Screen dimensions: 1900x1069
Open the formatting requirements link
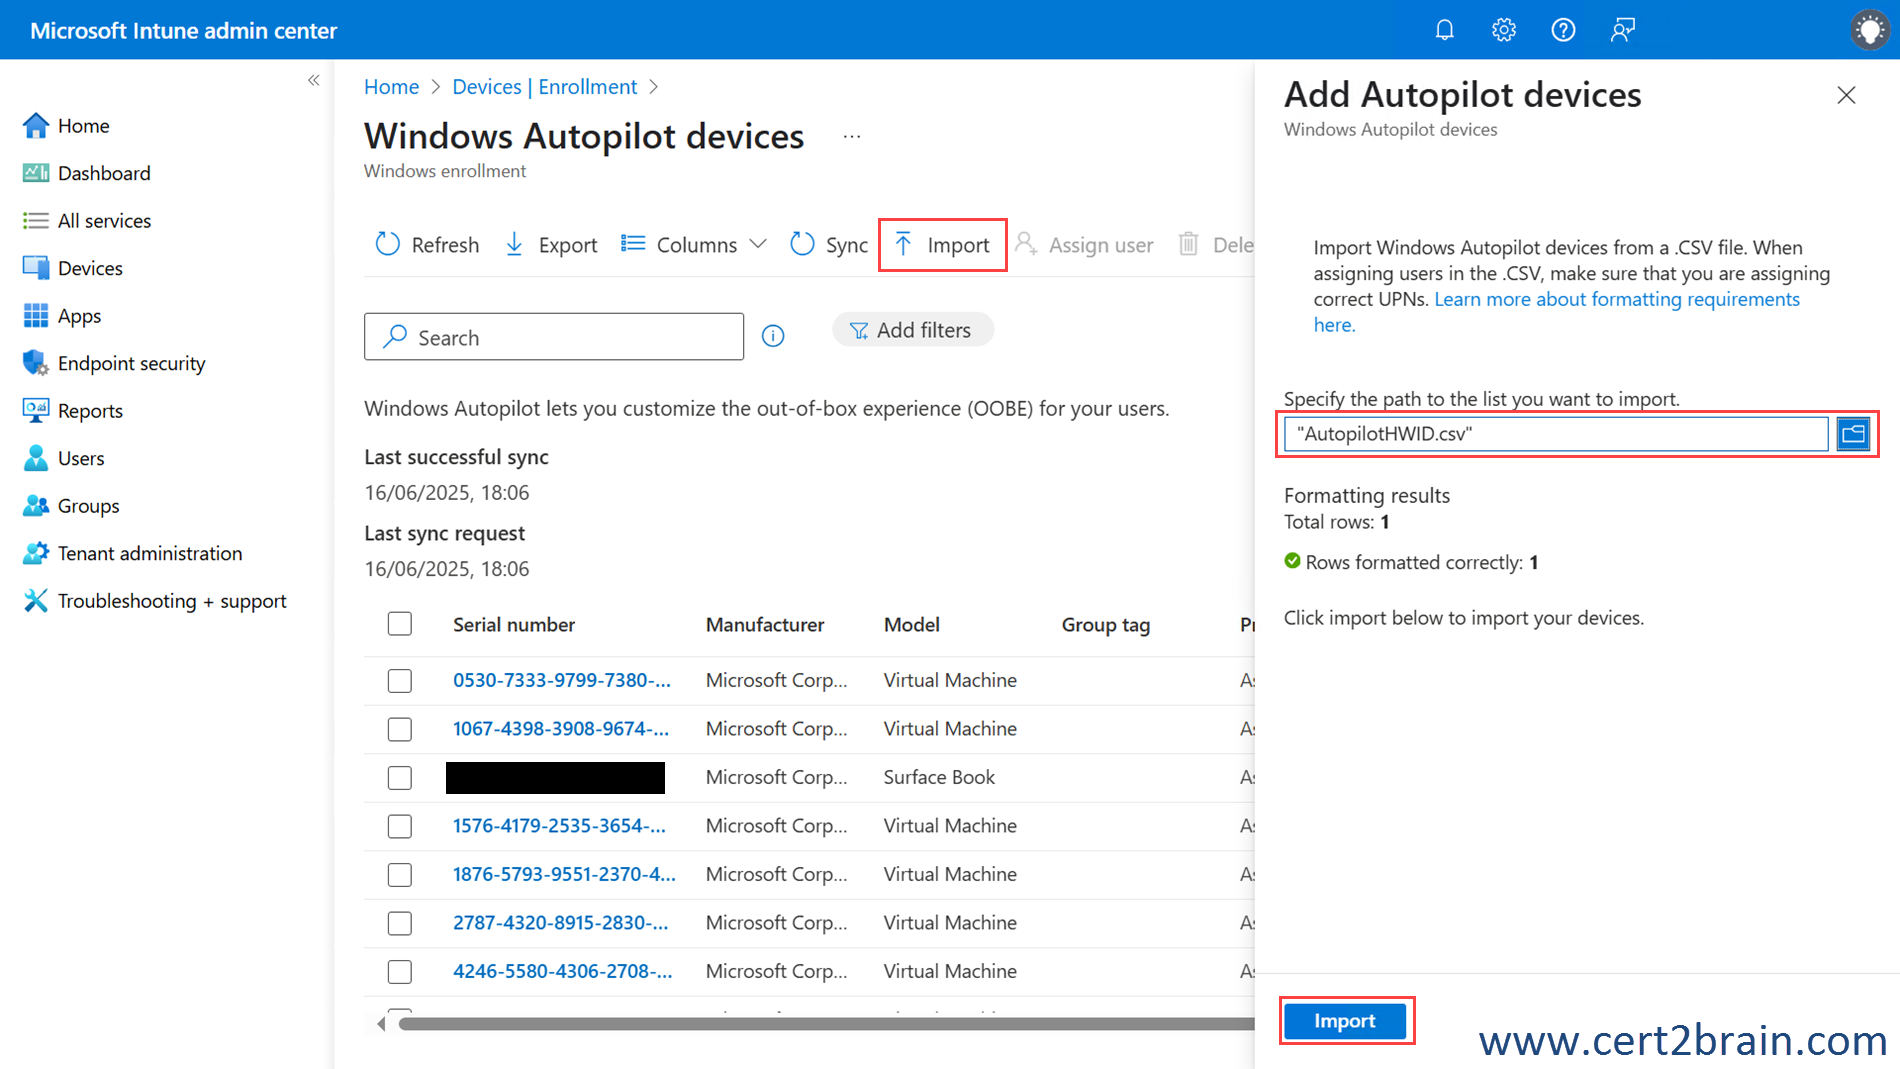[x=1616, y=299]
